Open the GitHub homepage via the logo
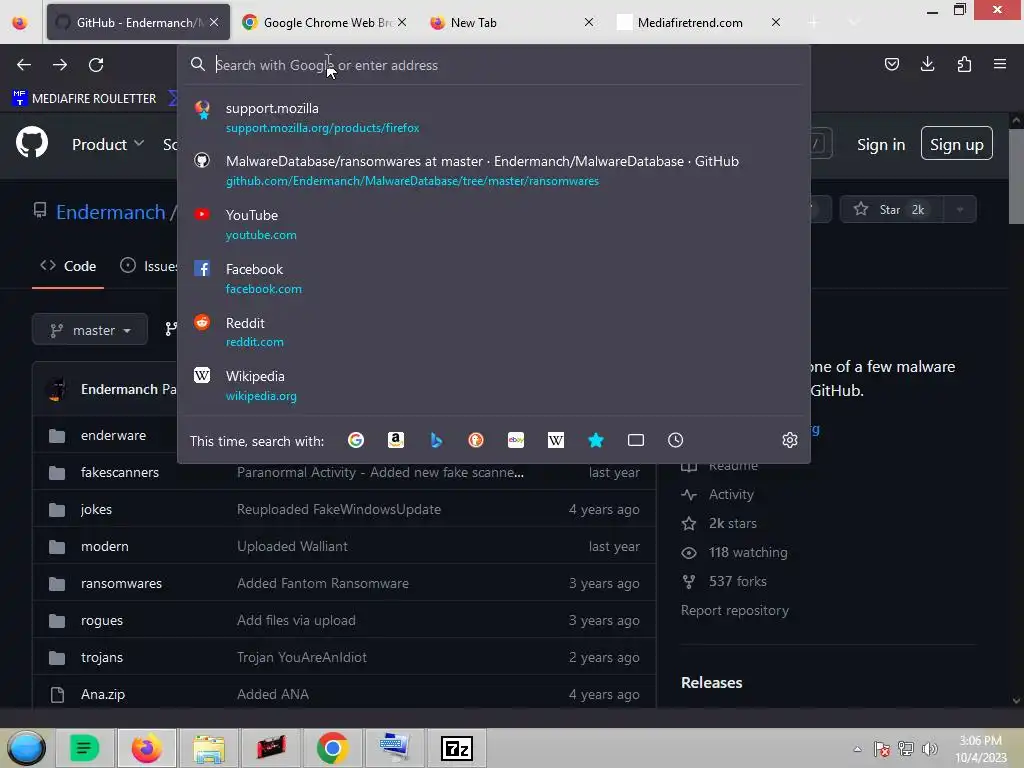The height and width of the screenshot is (768, 1024). click(32, 143)
